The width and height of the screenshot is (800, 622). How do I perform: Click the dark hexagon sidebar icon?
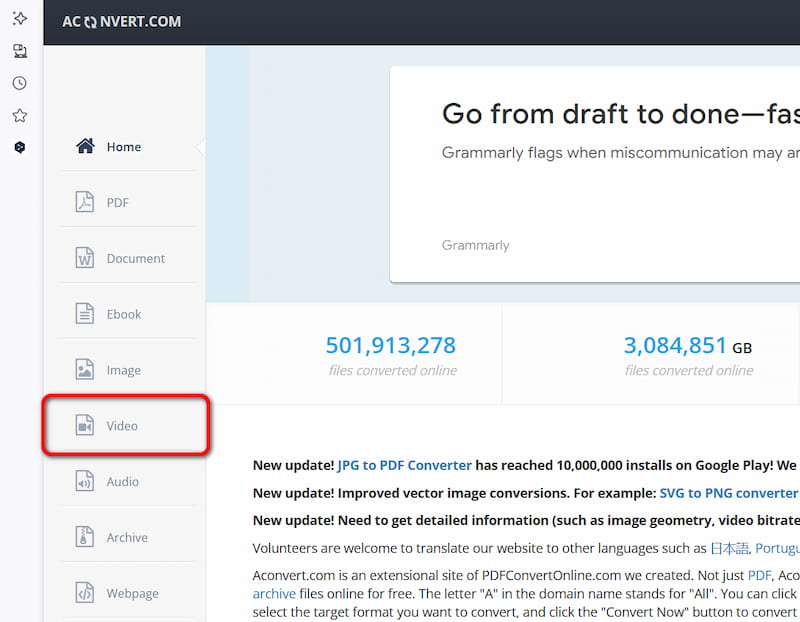click(19, 147)
